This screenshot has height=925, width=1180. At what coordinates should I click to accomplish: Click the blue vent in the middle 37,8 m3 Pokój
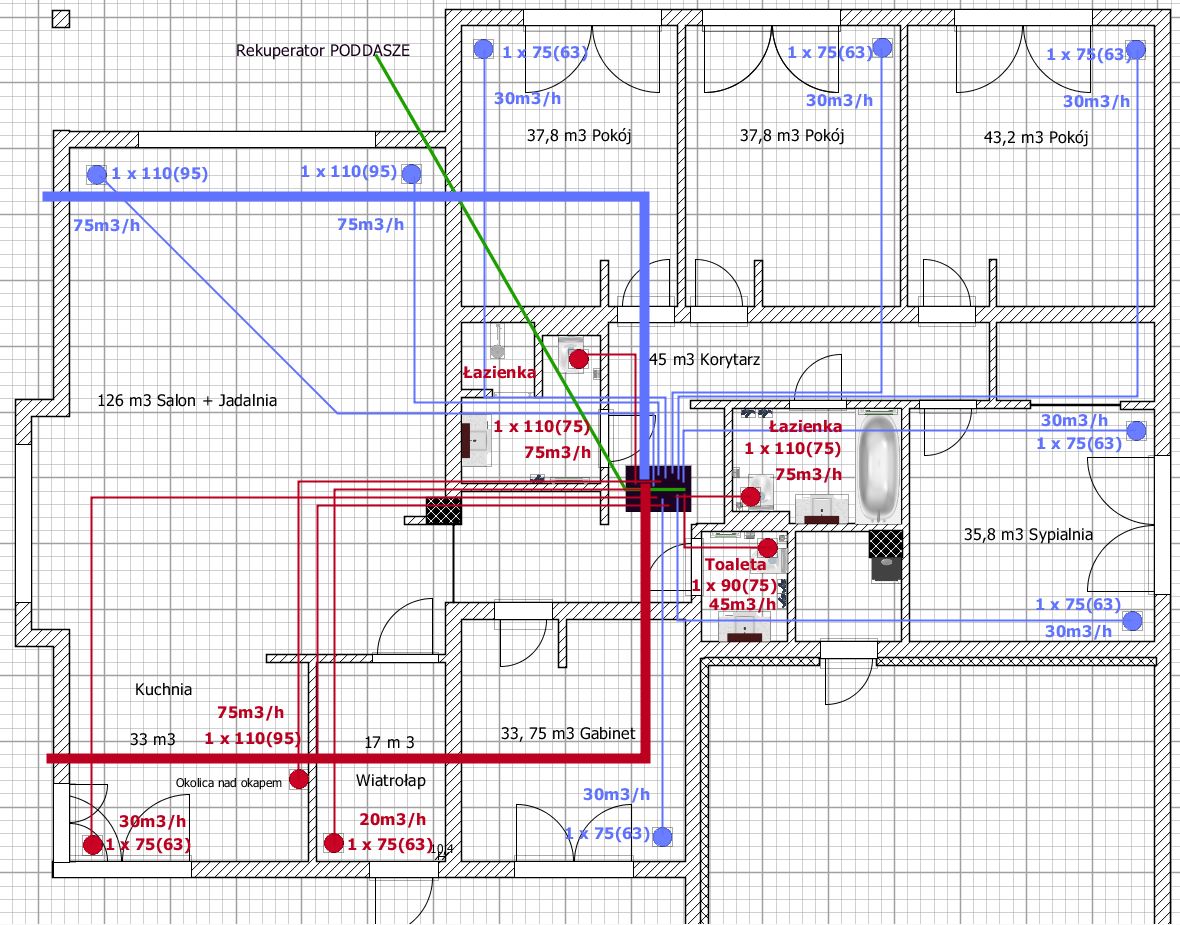(x=881, y=48)
